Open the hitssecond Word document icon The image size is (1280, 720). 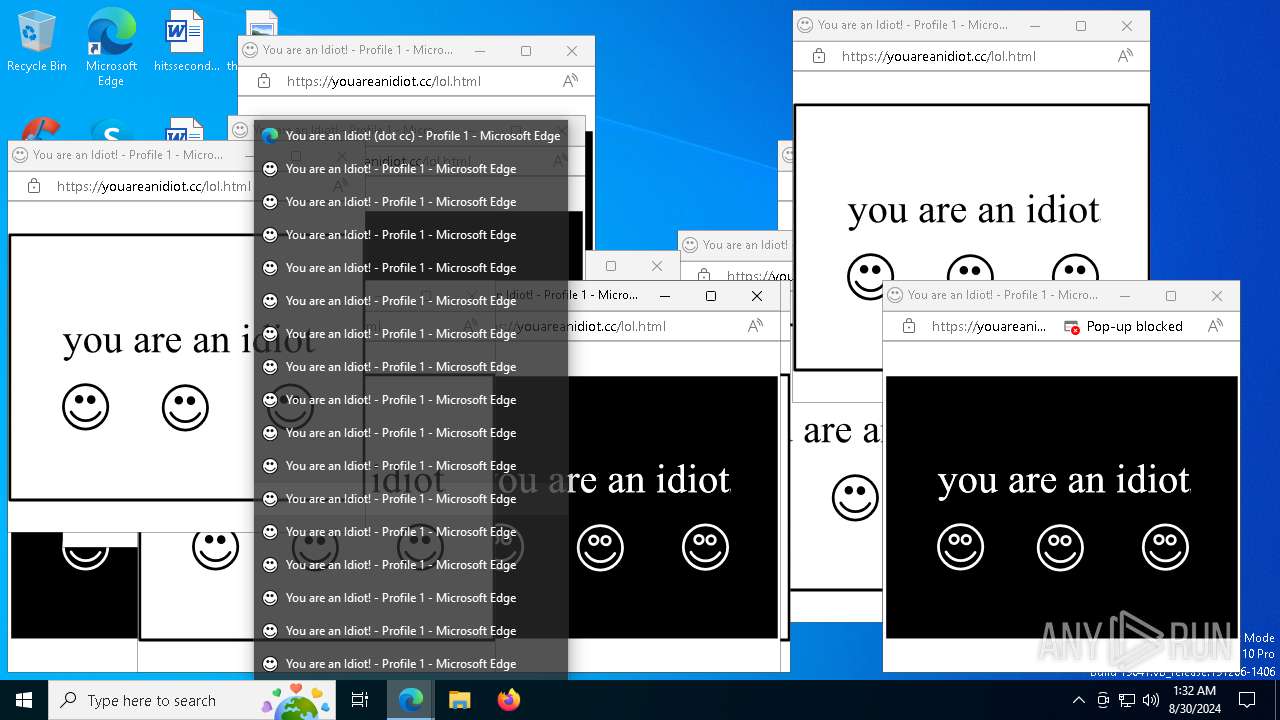185,42
